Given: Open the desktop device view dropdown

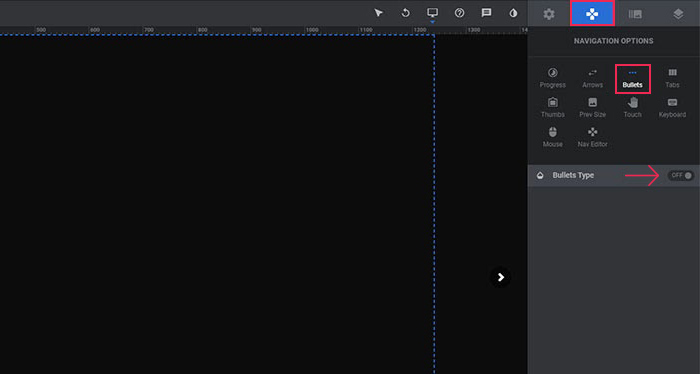Looking at the screenshot, I should click(x=432, y=13).
